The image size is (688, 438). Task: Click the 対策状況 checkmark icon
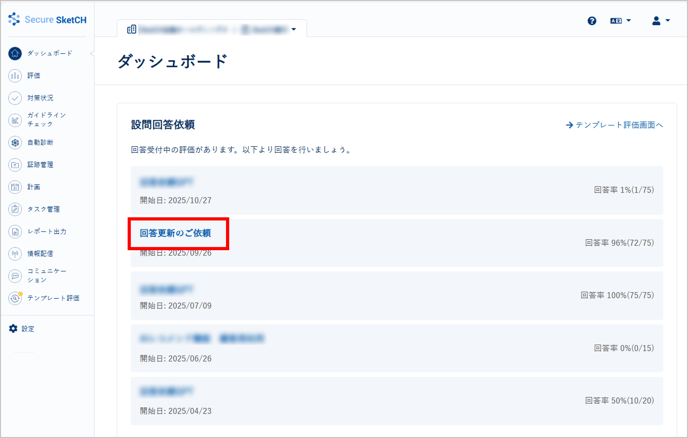[x=15, y=98]
